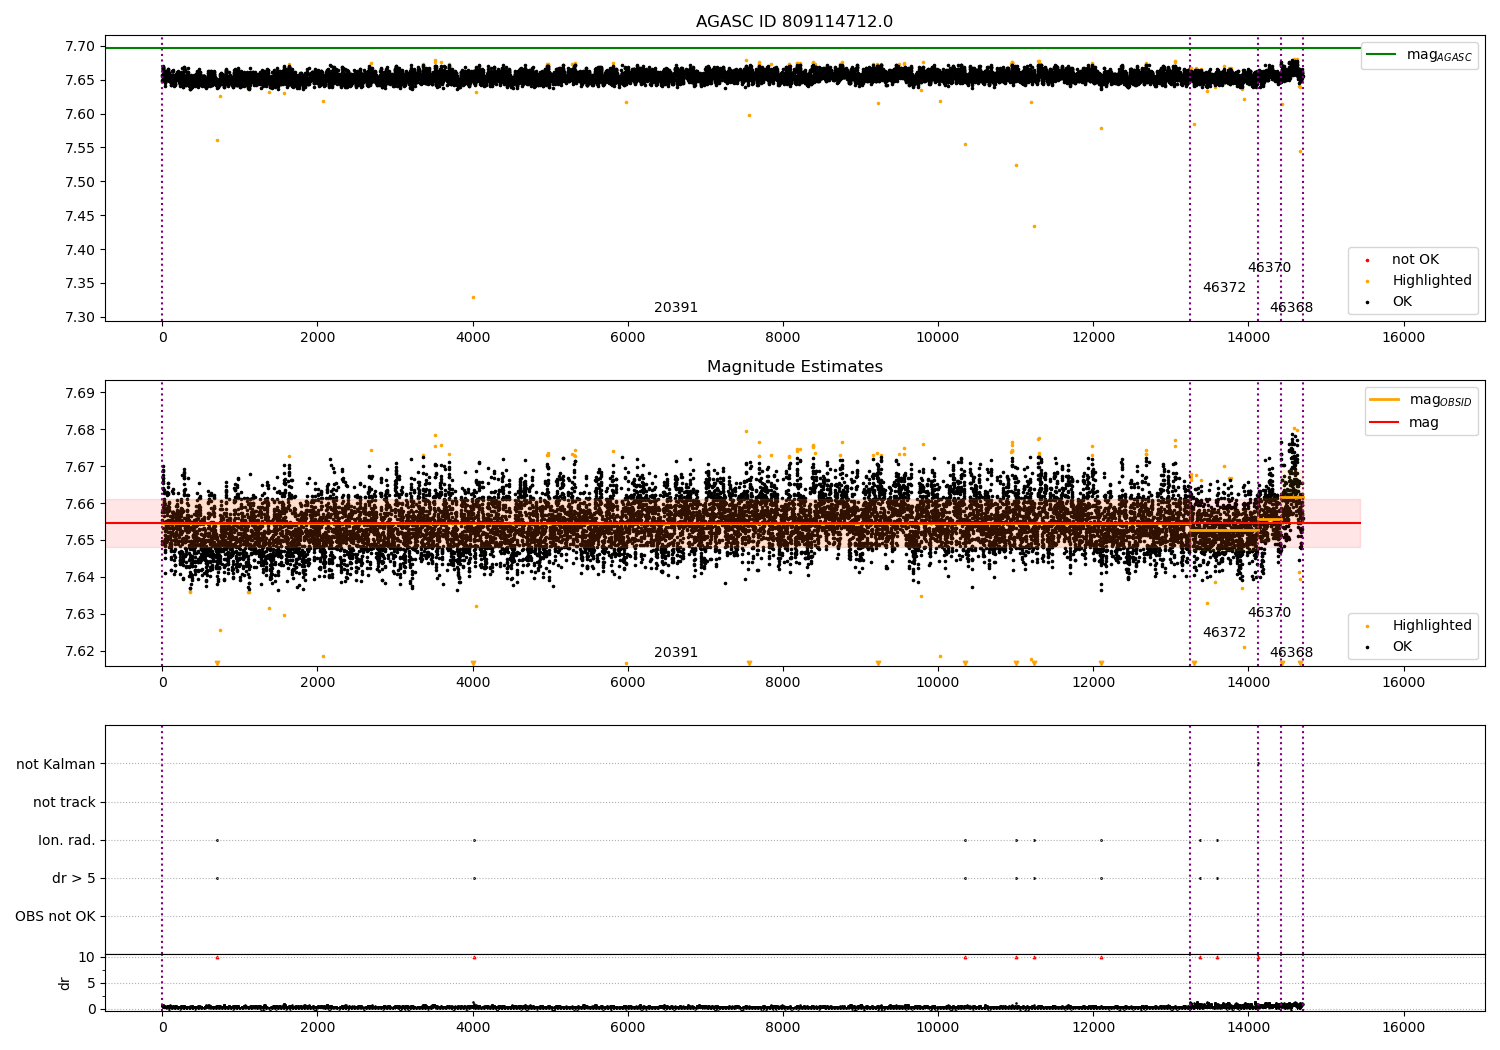Click observation label 46370 in middle plot

coord(1269,613)
